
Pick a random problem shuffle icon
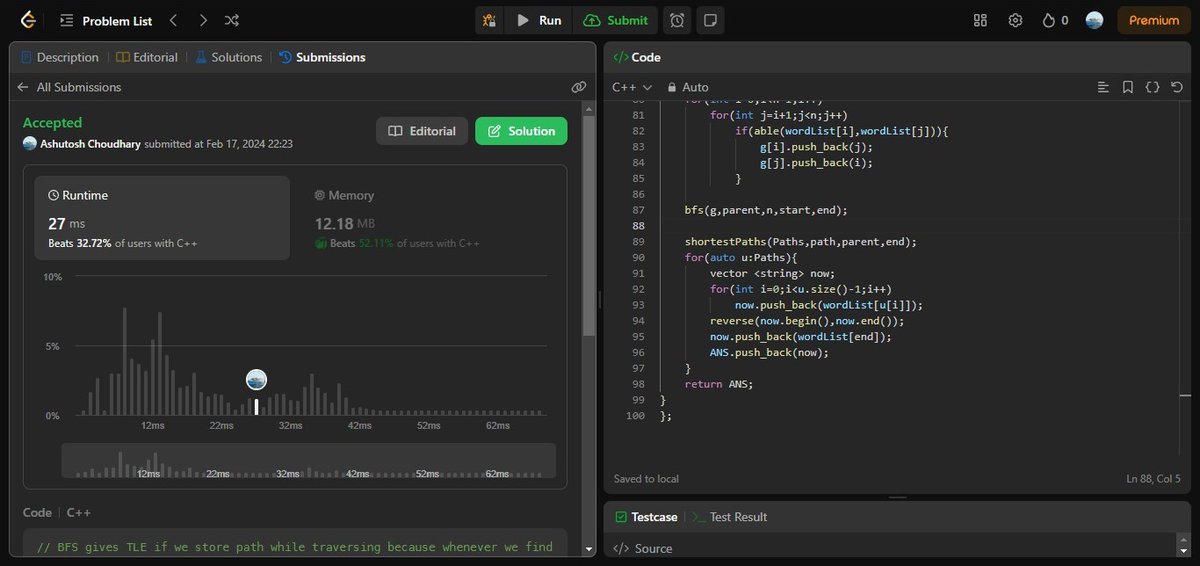[x=232, y=20]
